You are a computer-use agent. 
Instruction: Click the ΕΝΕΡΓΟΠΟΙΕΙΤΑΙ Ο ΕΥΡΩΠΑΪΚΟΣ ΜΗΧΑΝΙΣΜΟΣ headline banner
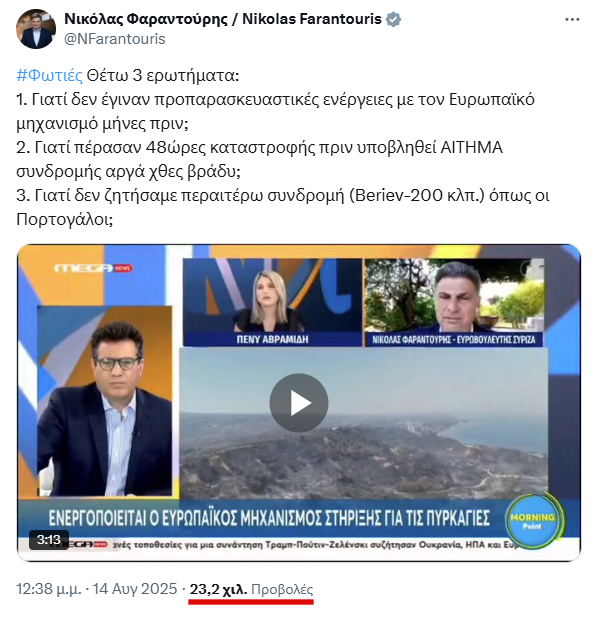pyautogui.click(x=269, y=518)
